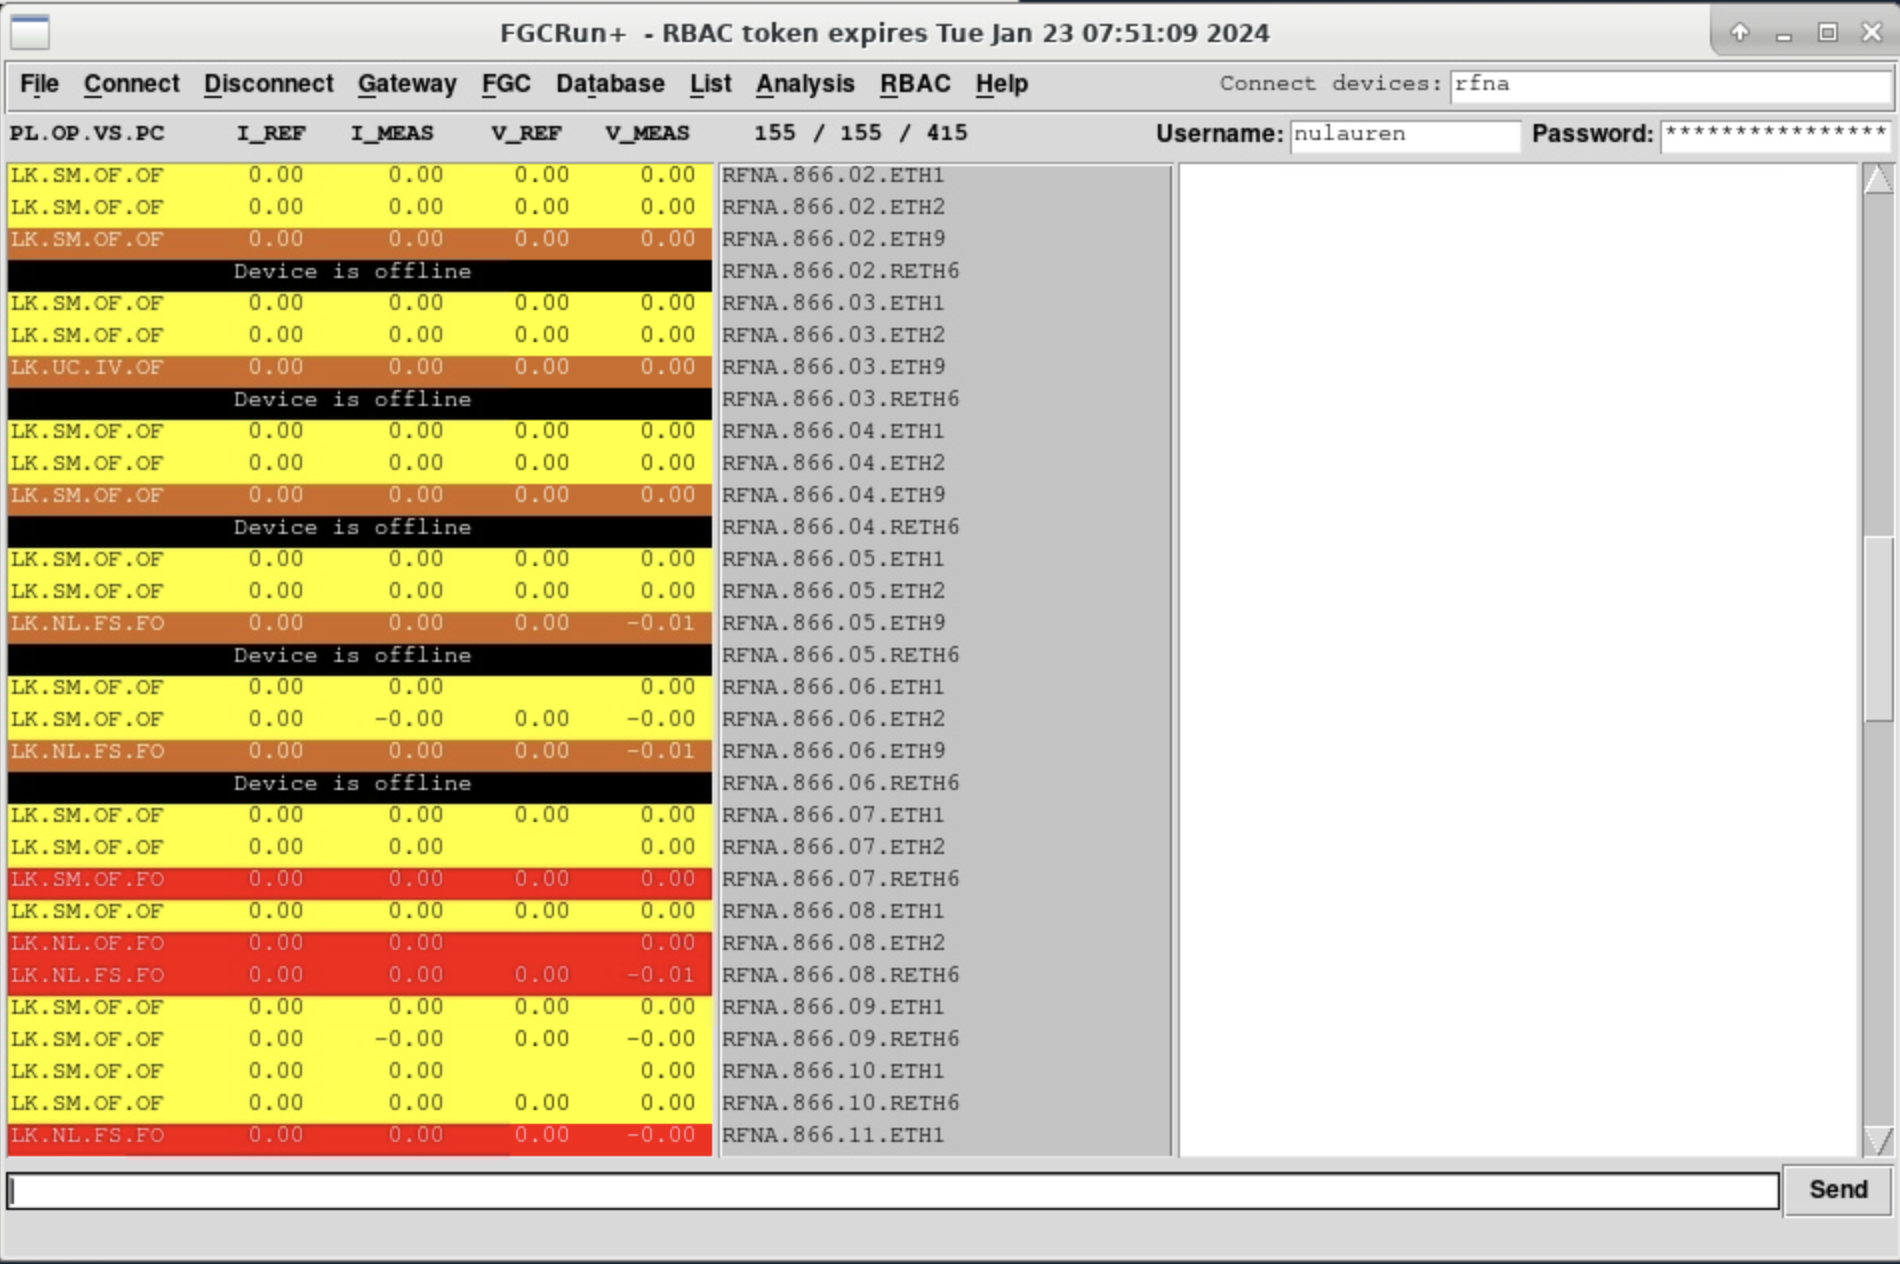Select device RFNA.866.02.ETH2

(x=833, y=207)
